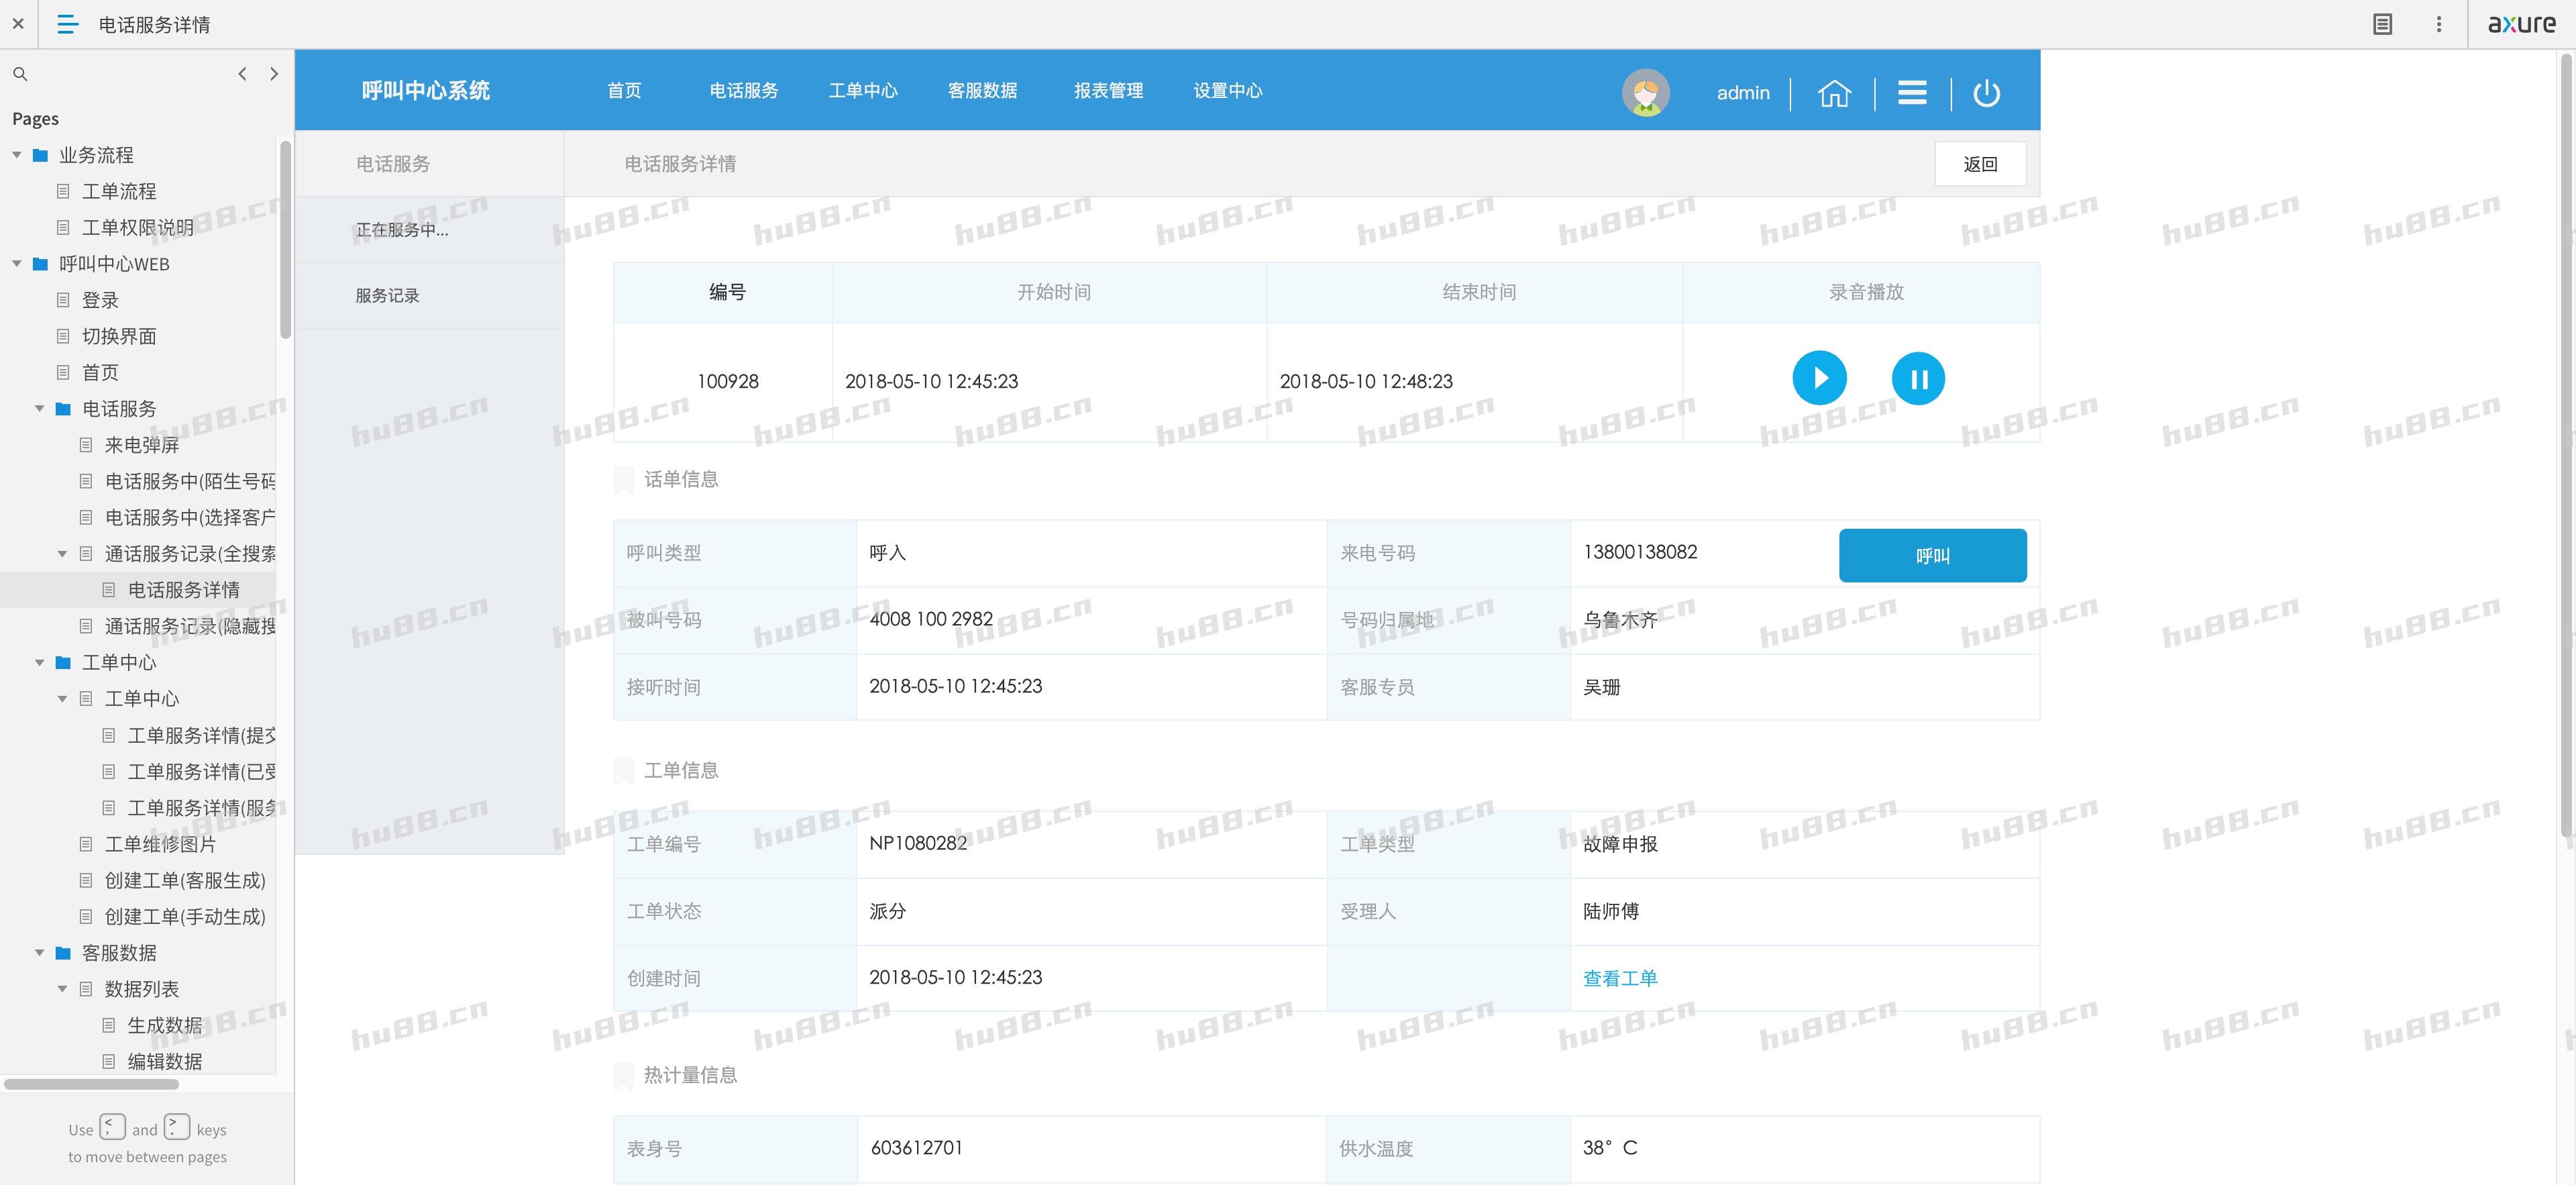Open the 报表管理 top menu
The height and width of the screenshot is (1185, 2576).
click(1108, 91)
